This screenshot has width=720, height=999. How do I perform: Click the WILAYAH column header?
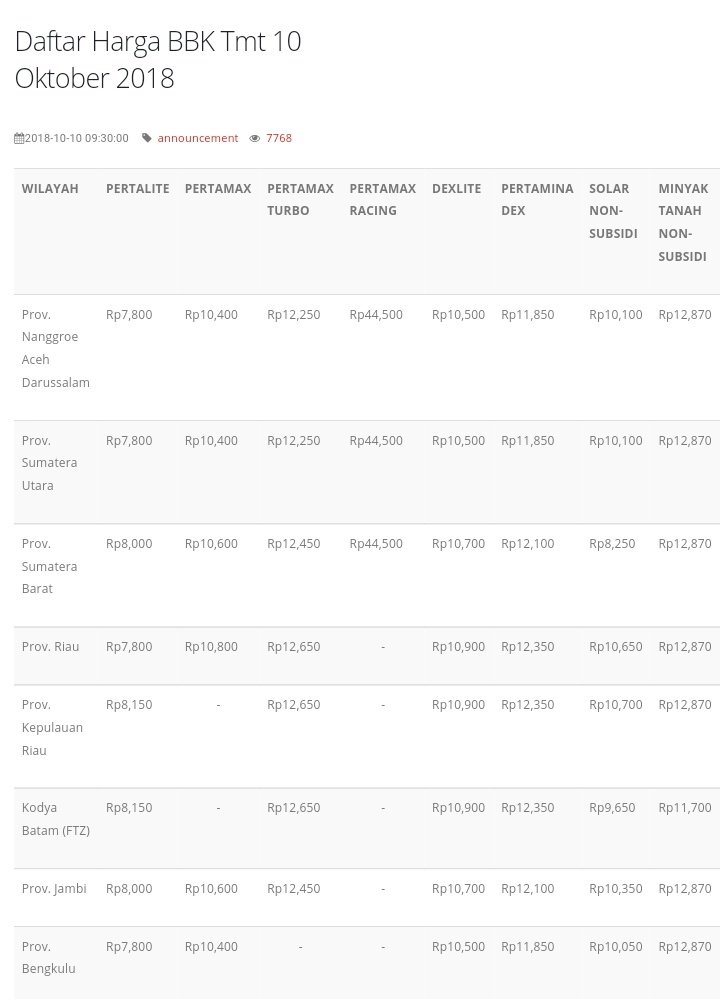[x=50, y=189]
